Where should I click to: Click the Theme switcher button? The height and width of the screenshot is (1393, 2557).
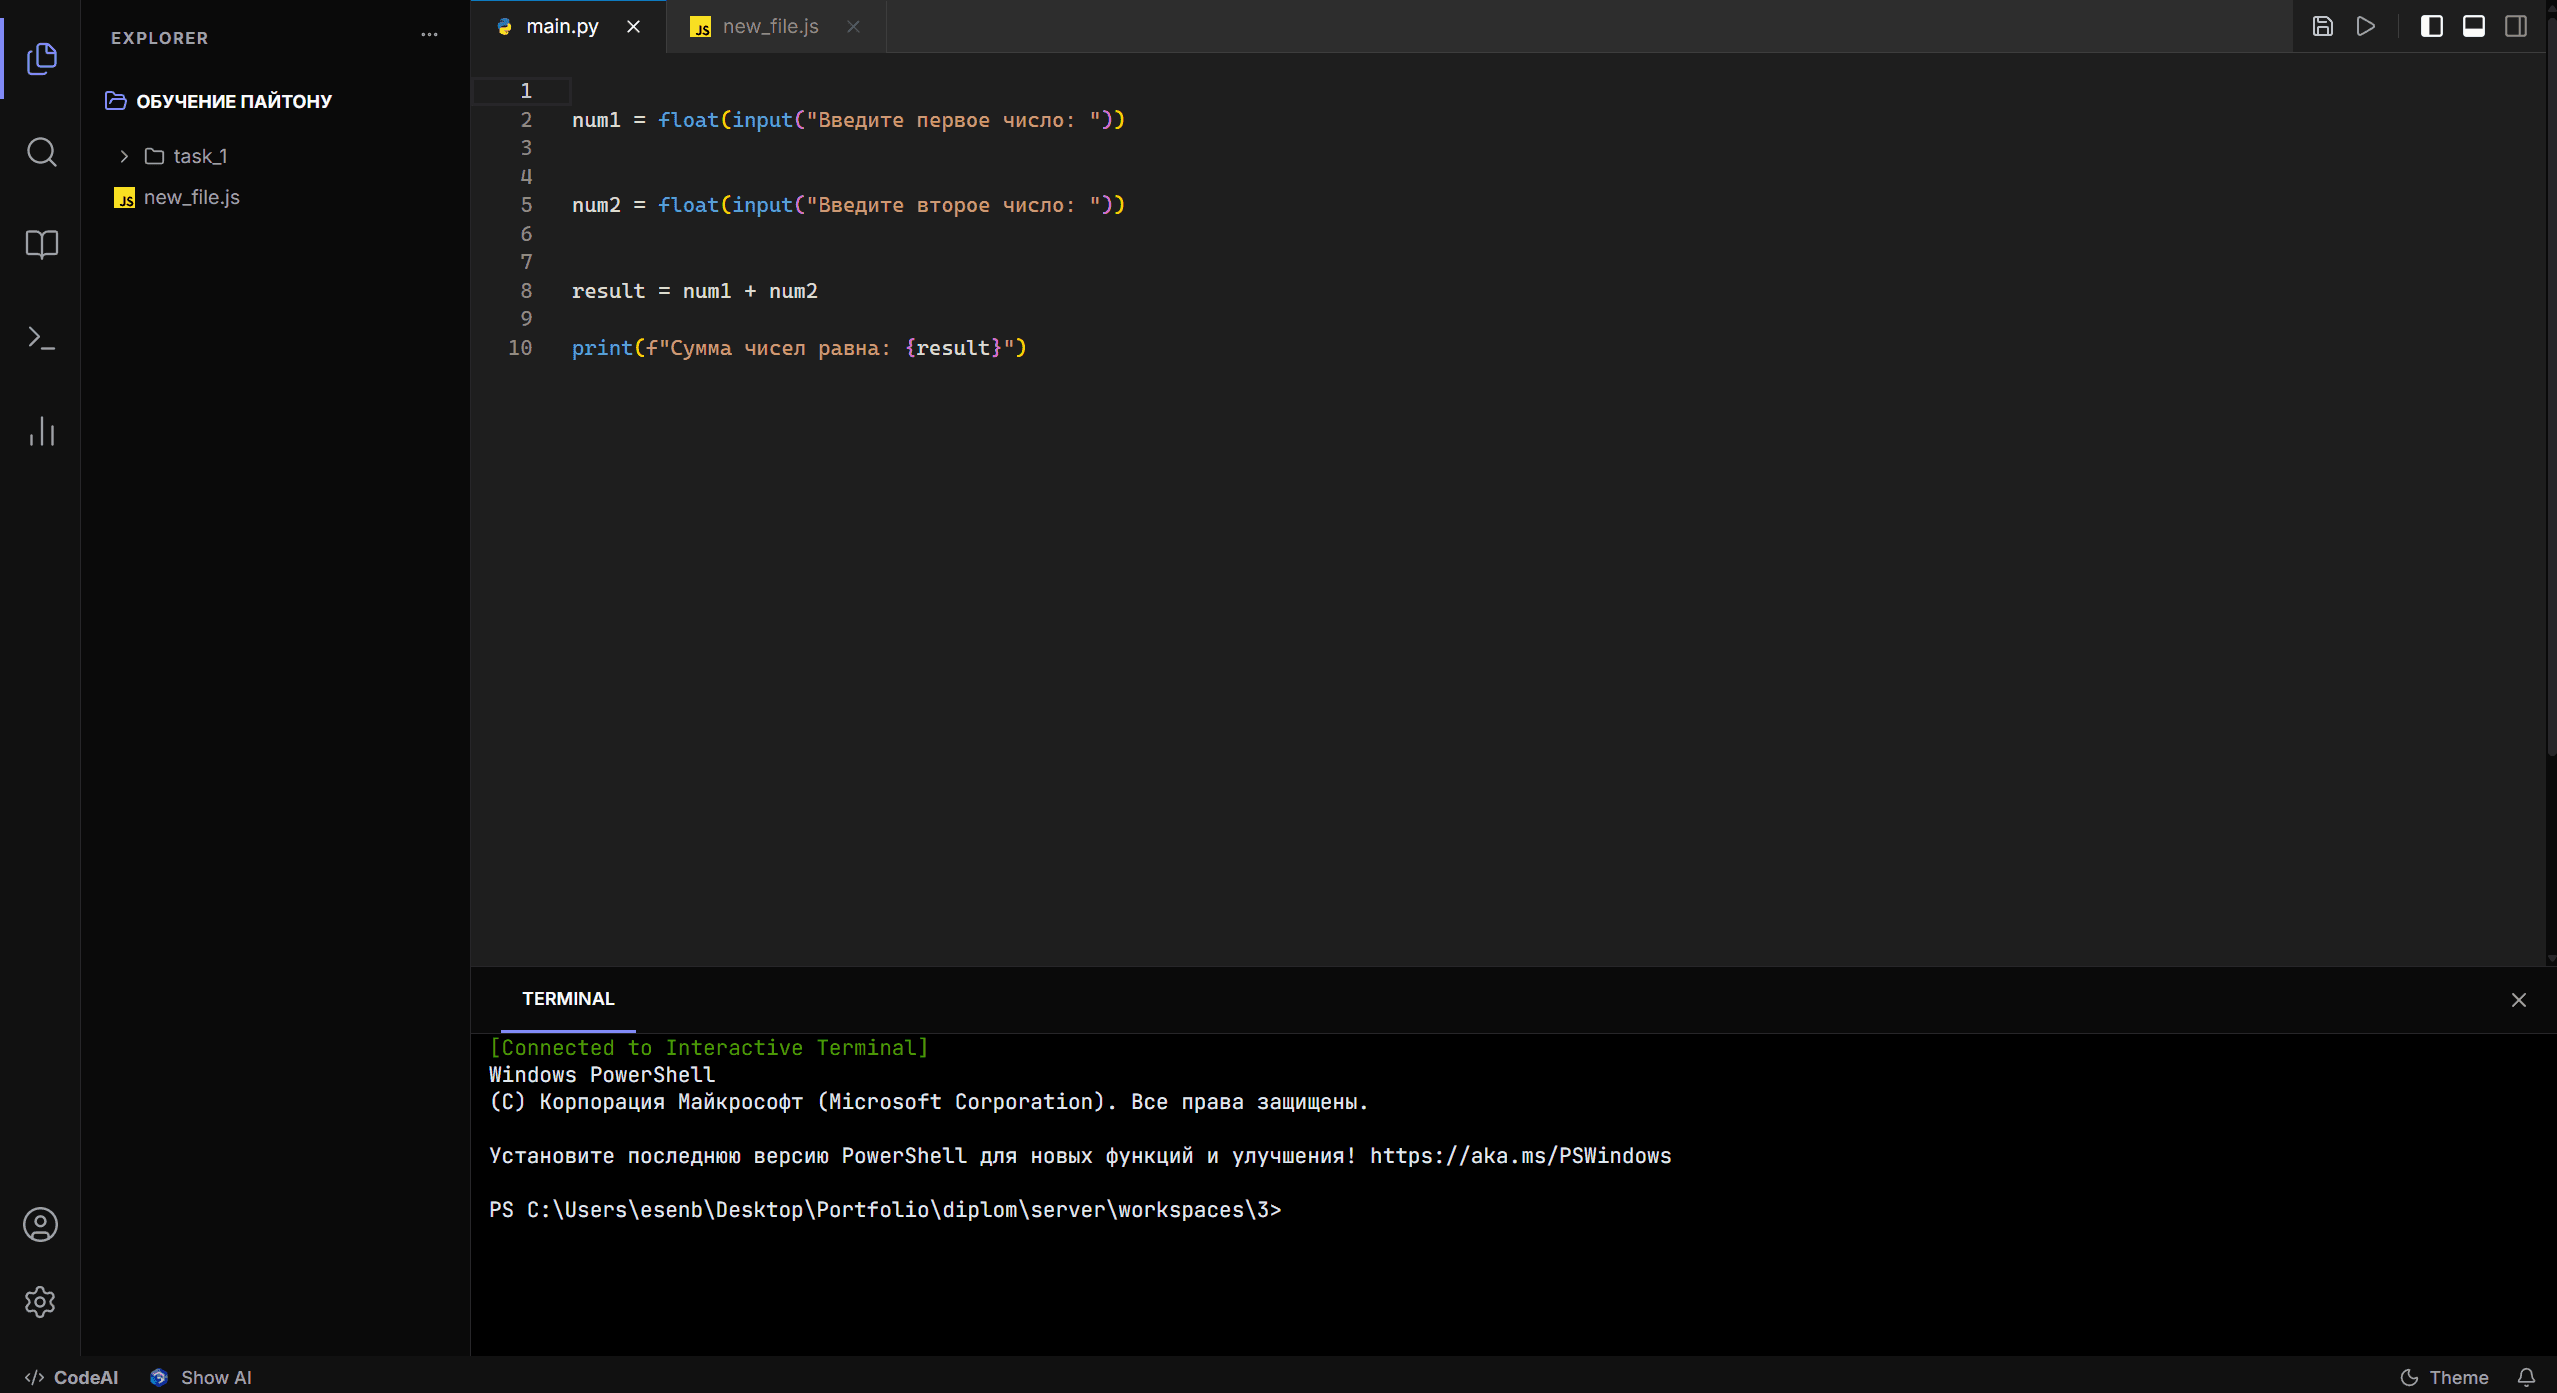pyautogui.click(x=2444, y=1377)
